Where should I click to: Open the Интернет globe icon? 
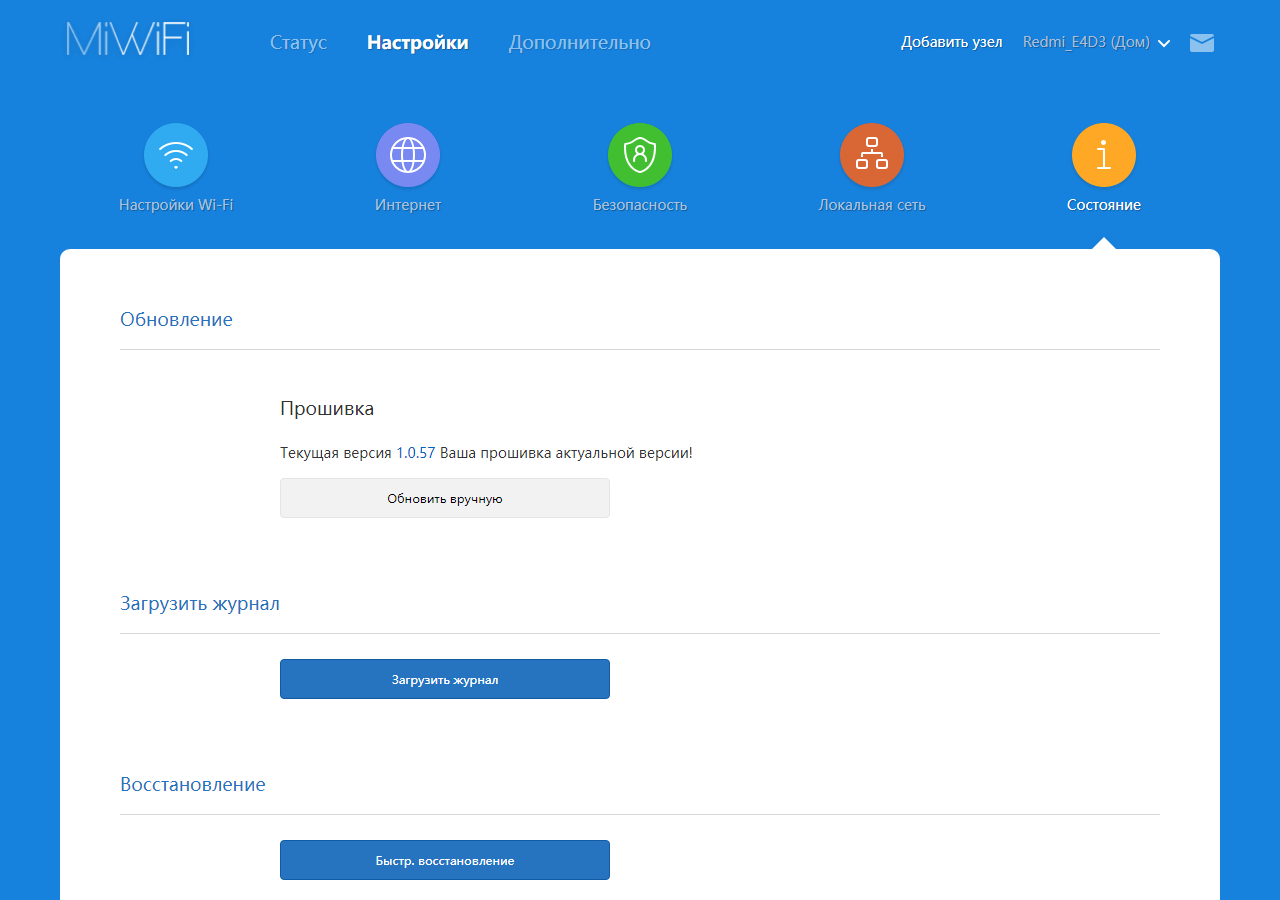tap(408, 155)
